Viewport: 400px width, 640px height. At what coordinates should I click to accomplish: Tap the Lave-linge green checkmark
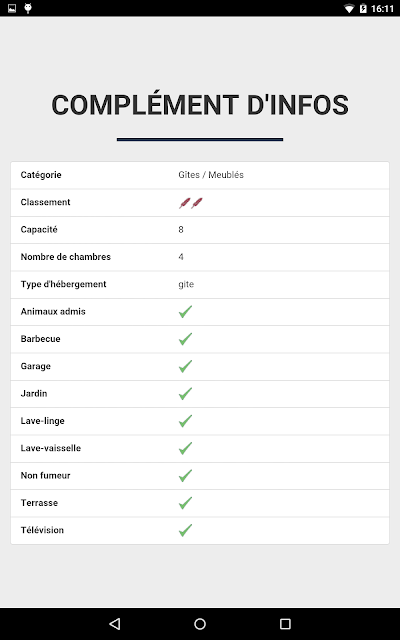185,421
